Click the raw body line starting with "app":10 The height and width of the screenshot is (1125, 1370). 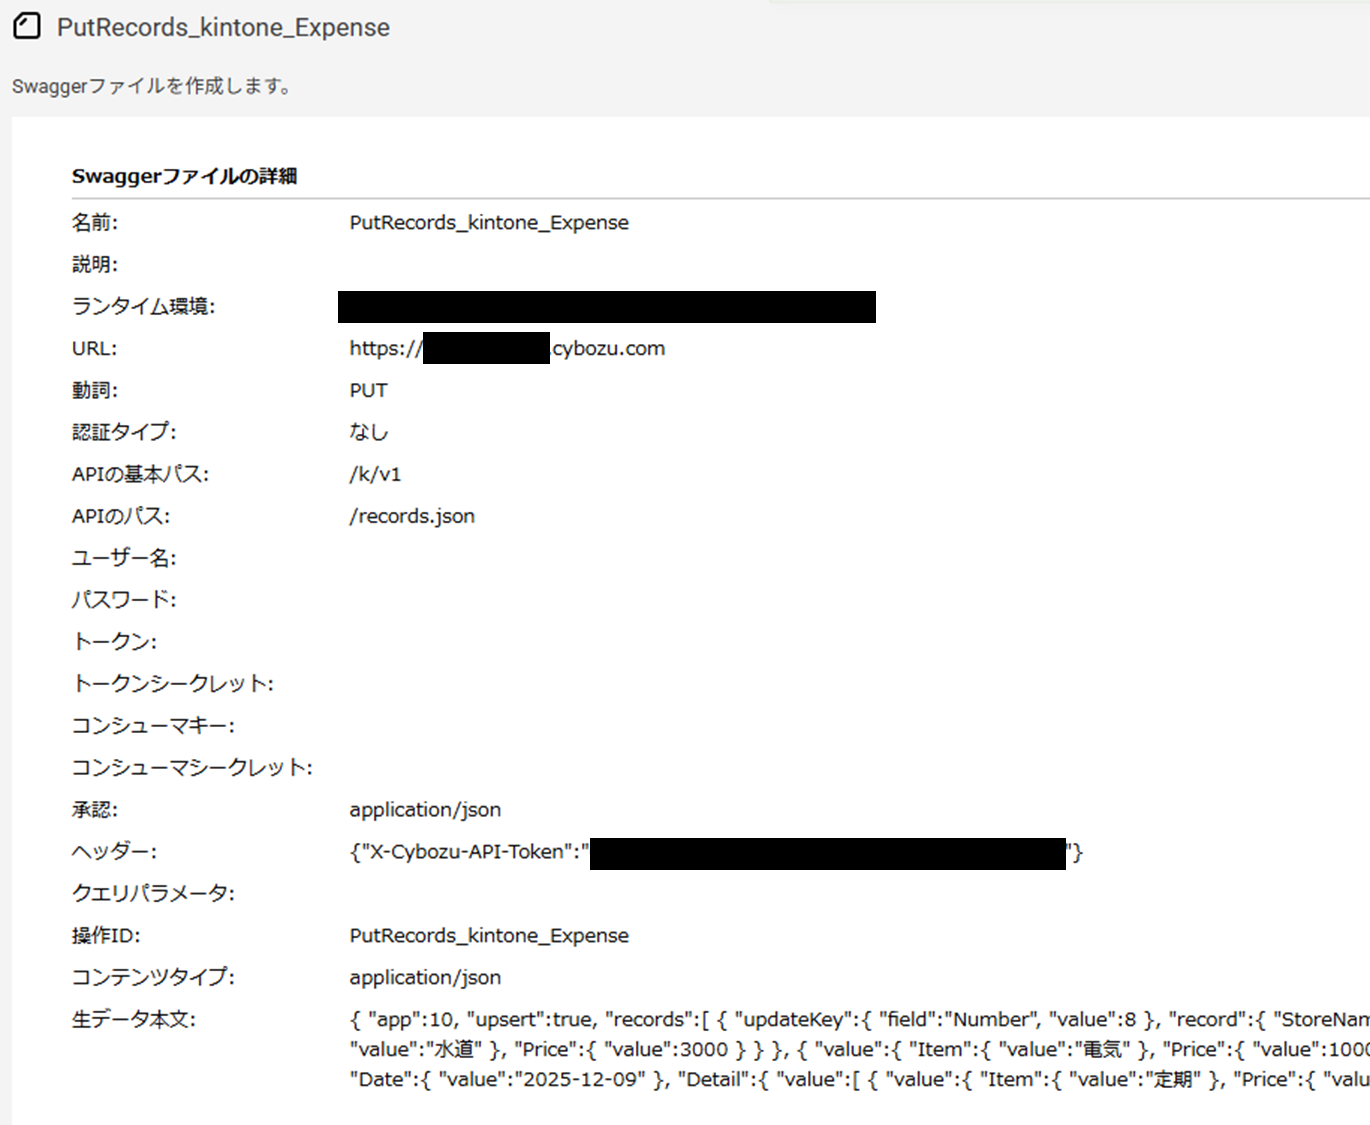pyautogui.click(x=859, y=1020)
